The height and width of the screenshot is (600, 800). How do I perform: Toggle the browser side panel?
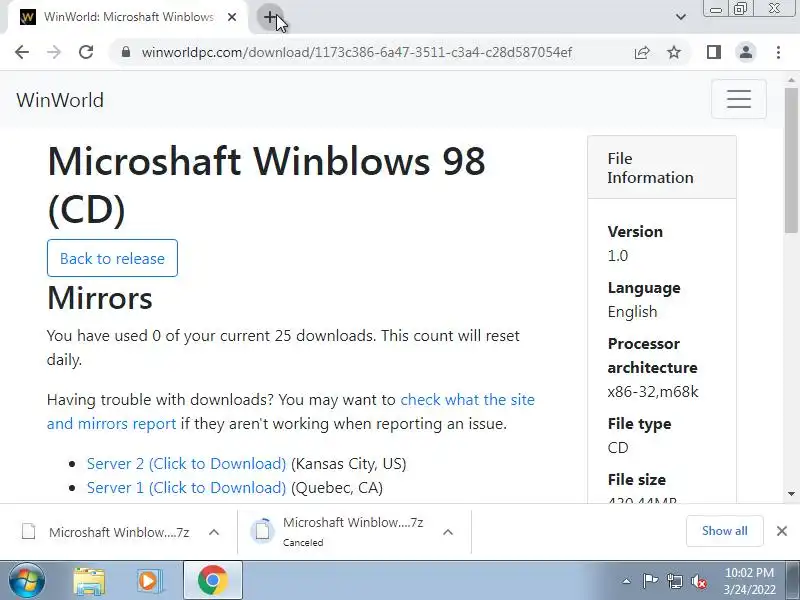pos(714,52)
